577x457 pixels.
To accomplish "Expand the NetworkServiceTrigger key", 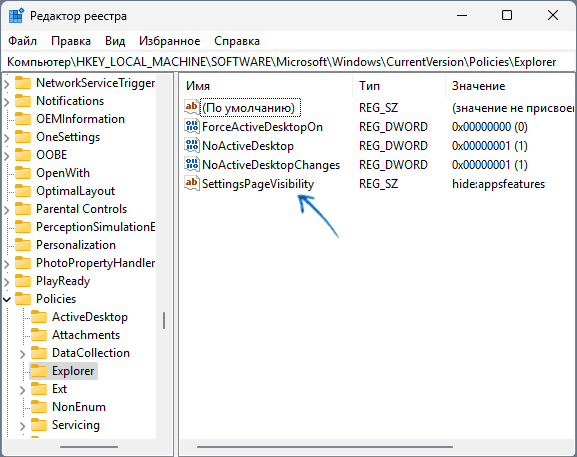I will [7, 84].
